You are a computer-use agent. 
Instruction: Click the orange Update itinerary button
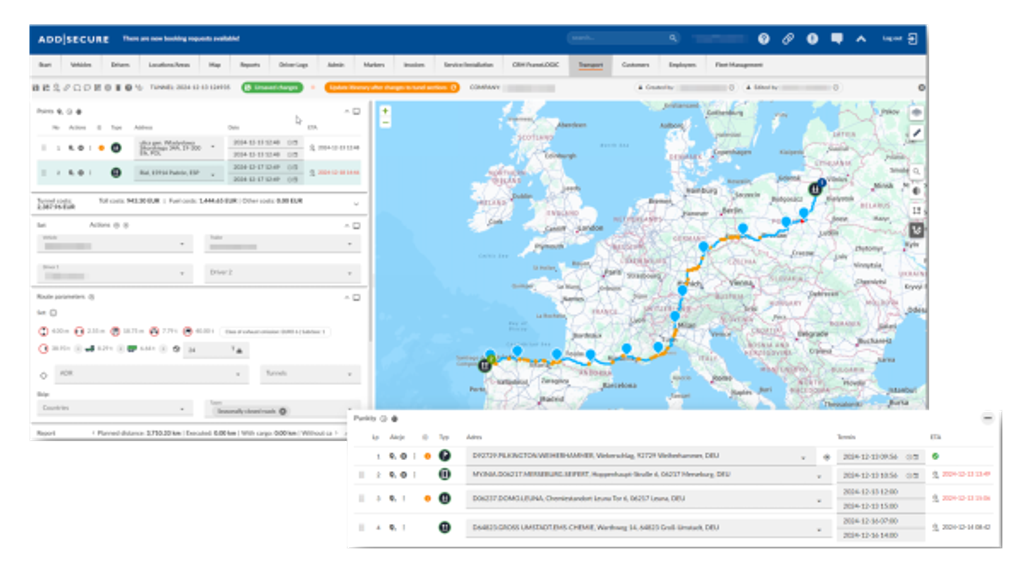point(392,87)
